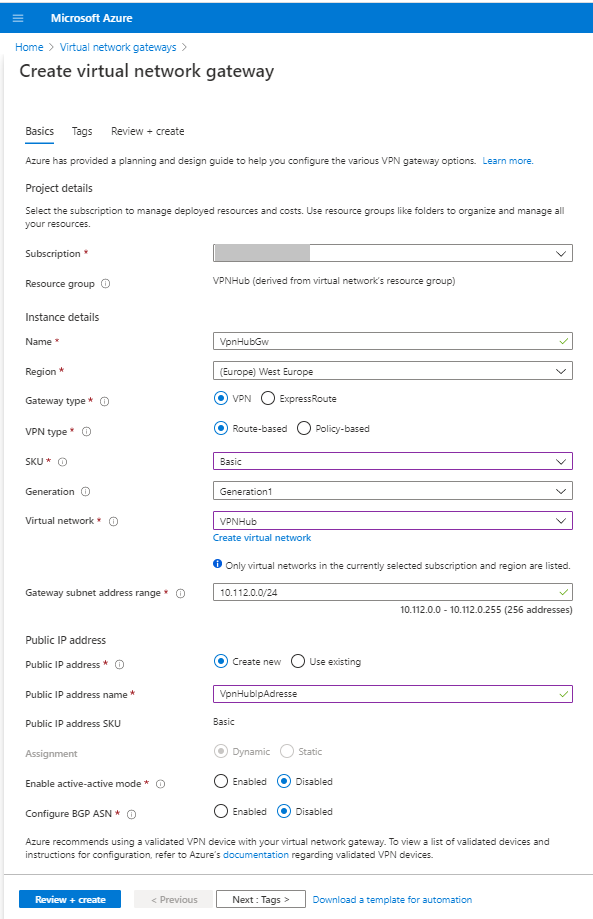This screenshot has width=593, height=919.
Task: Select the ExpressRoute gateway type
Action: tap(268, 399)
